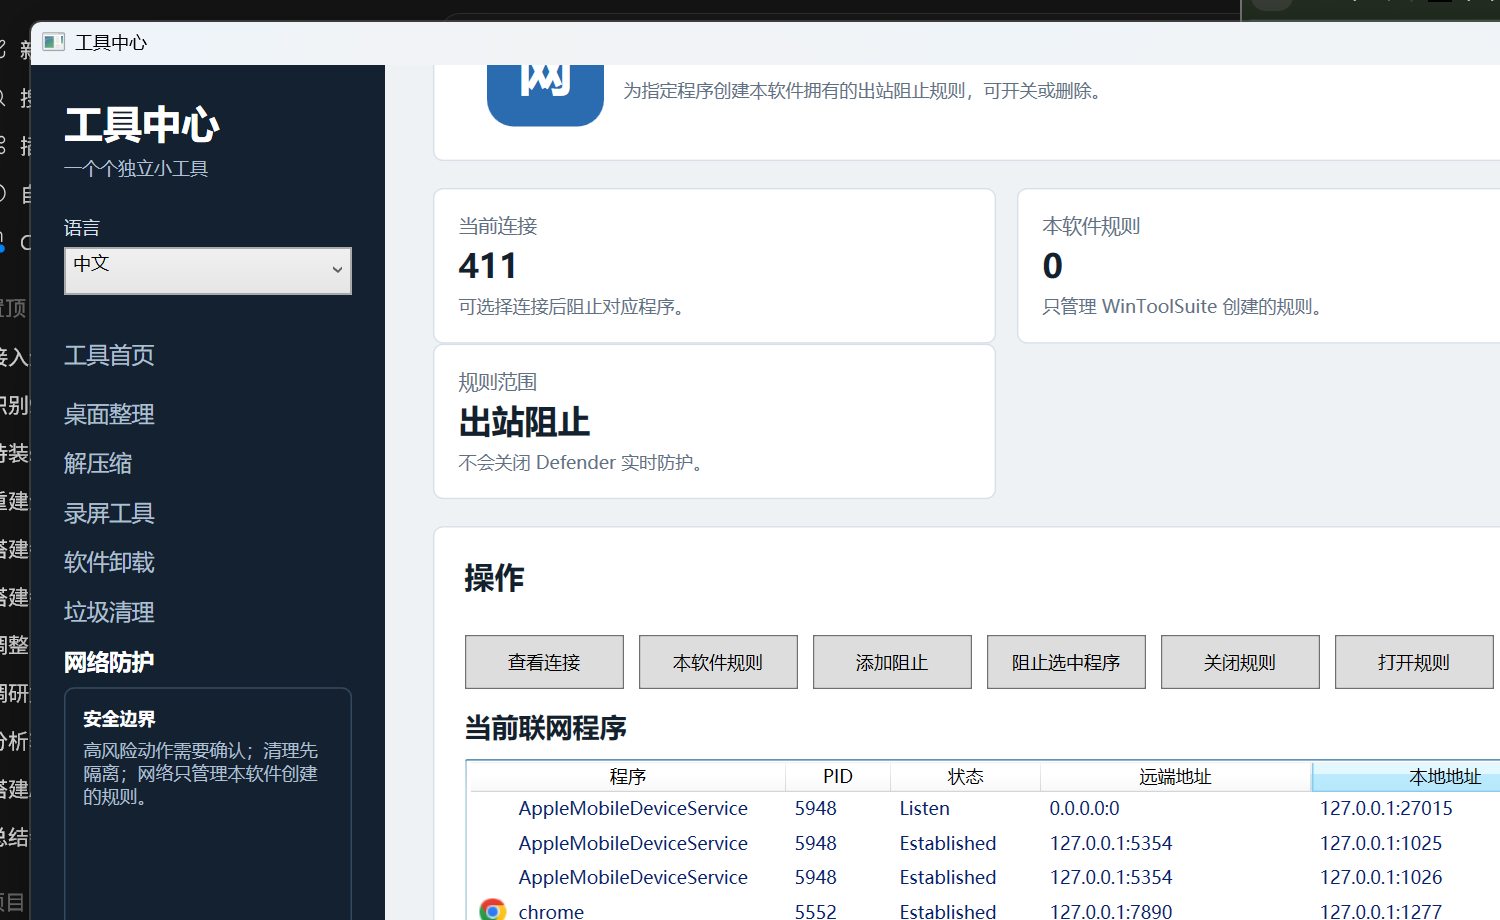Viewport: 1500px width, 920px height.
Task: Click the blue 网 network protection icon
Action: [x=545, y=95]
